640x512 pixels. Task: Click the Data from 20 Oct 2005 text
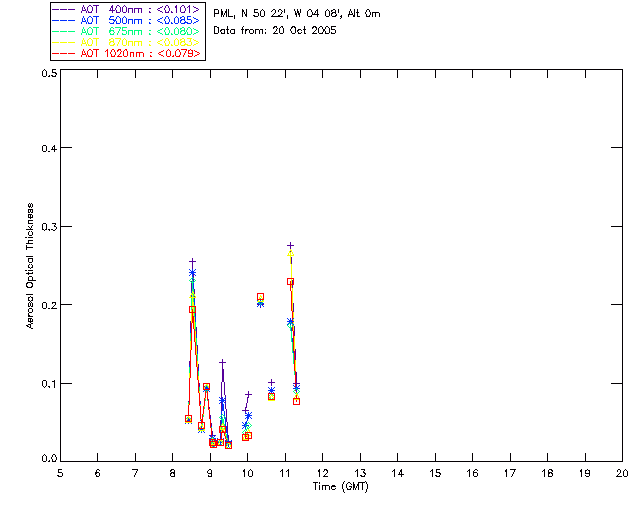pos(275,30)
